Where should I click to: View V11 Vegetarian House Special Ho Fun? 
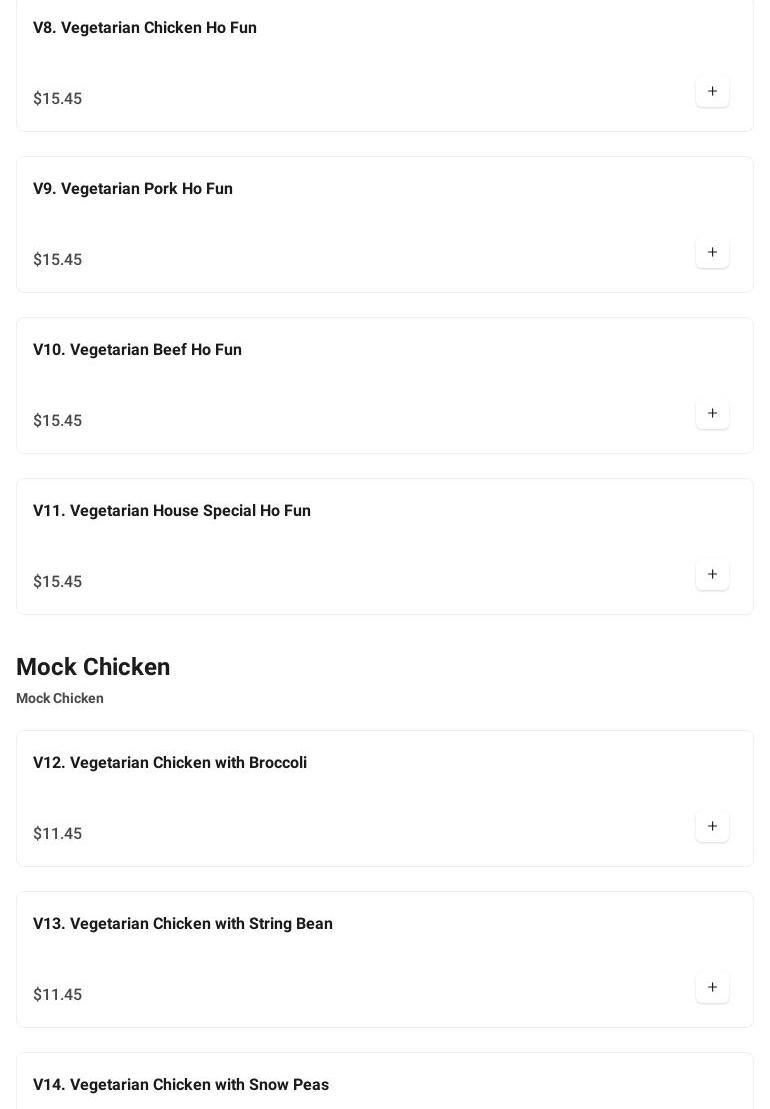(x=172, y=511)
